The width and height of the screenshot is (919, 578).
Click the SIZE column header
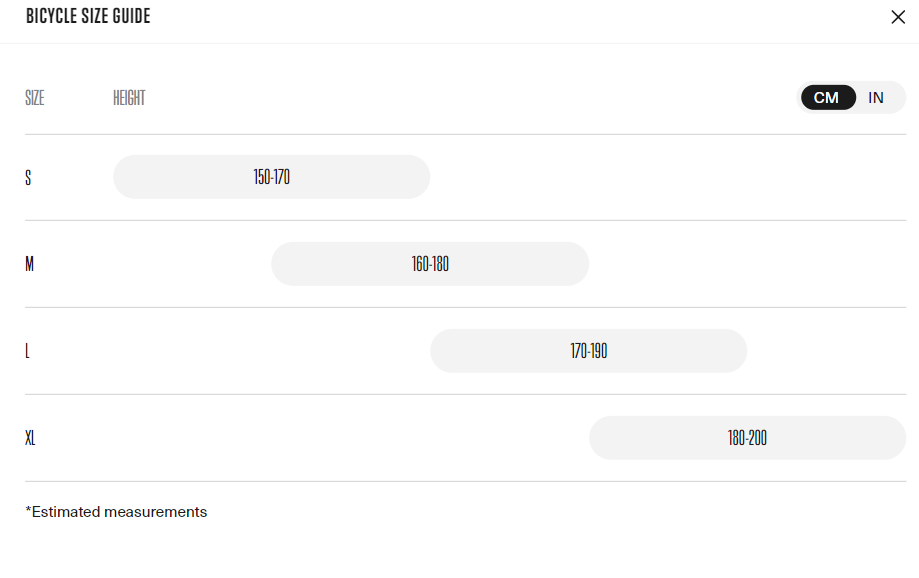35,98
